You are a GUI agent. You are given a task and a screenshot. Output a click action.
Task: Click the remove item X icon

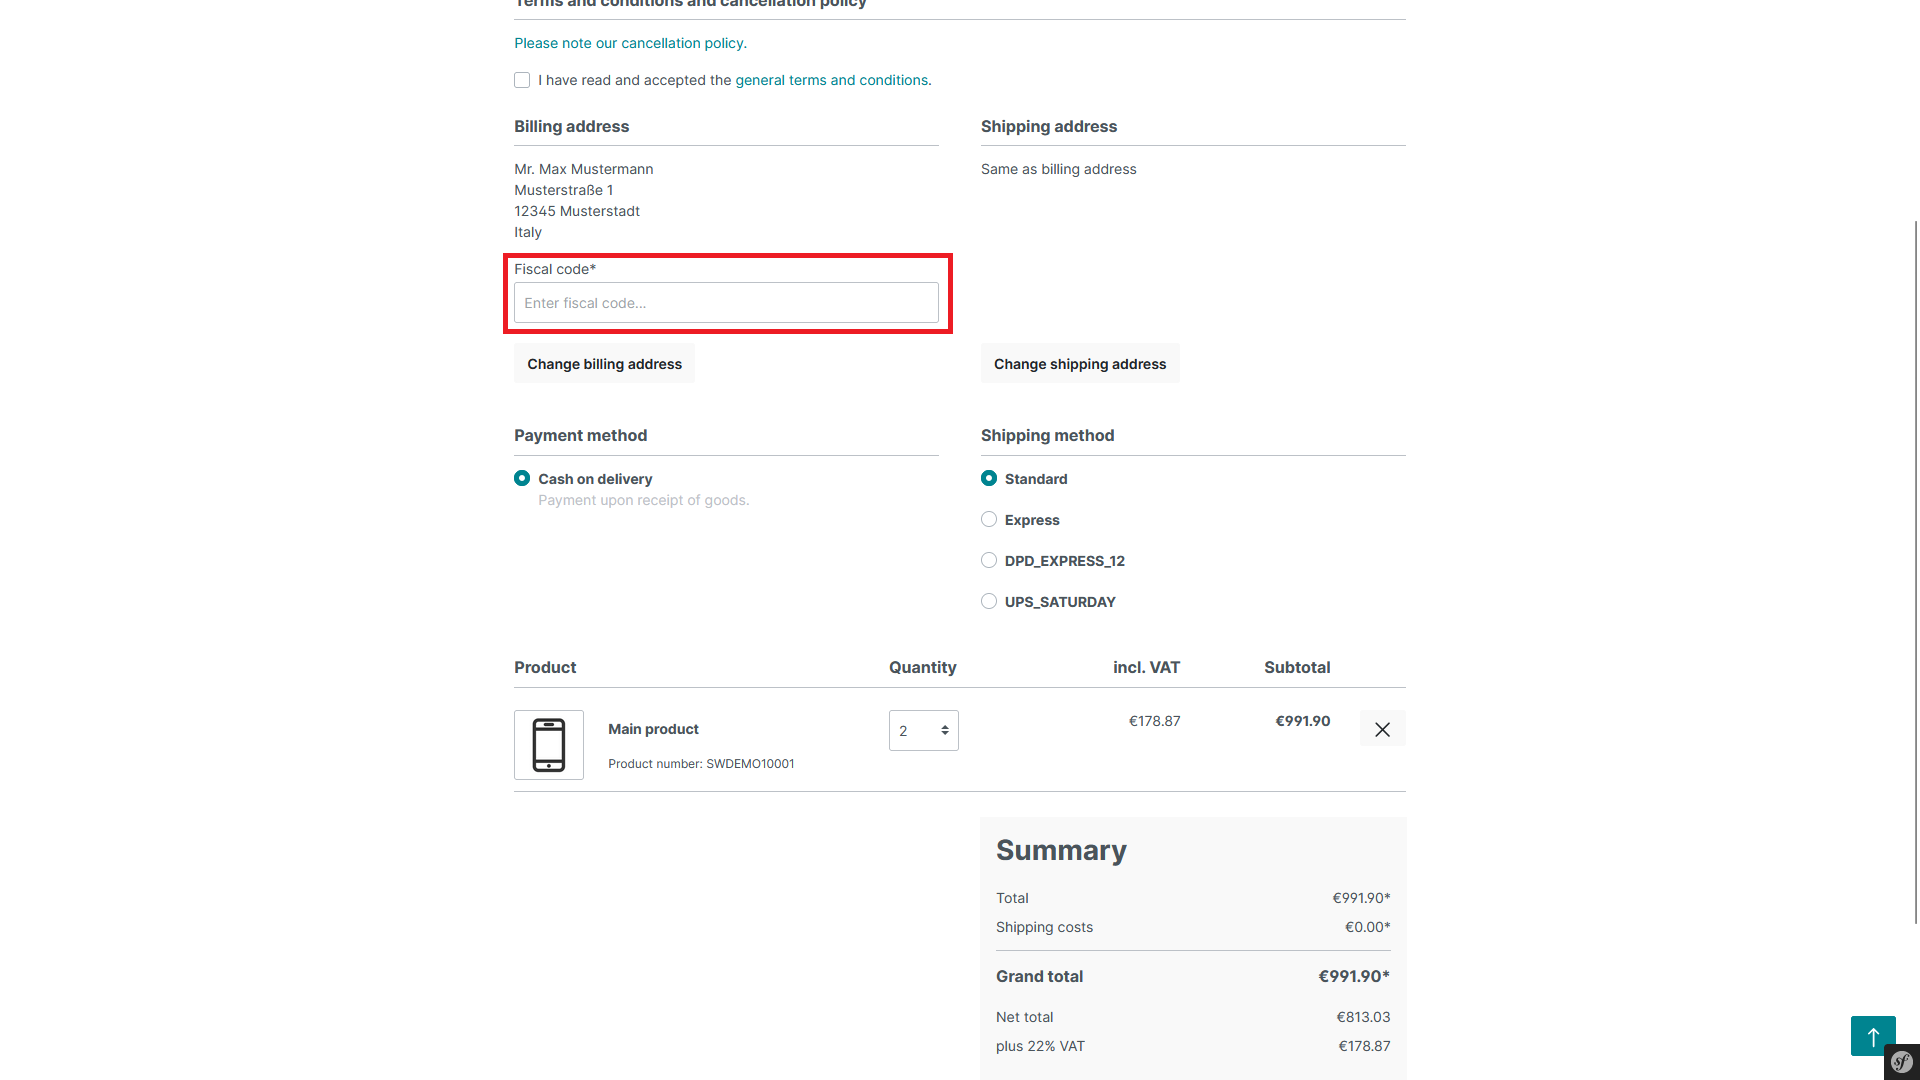coord(1382,729)
